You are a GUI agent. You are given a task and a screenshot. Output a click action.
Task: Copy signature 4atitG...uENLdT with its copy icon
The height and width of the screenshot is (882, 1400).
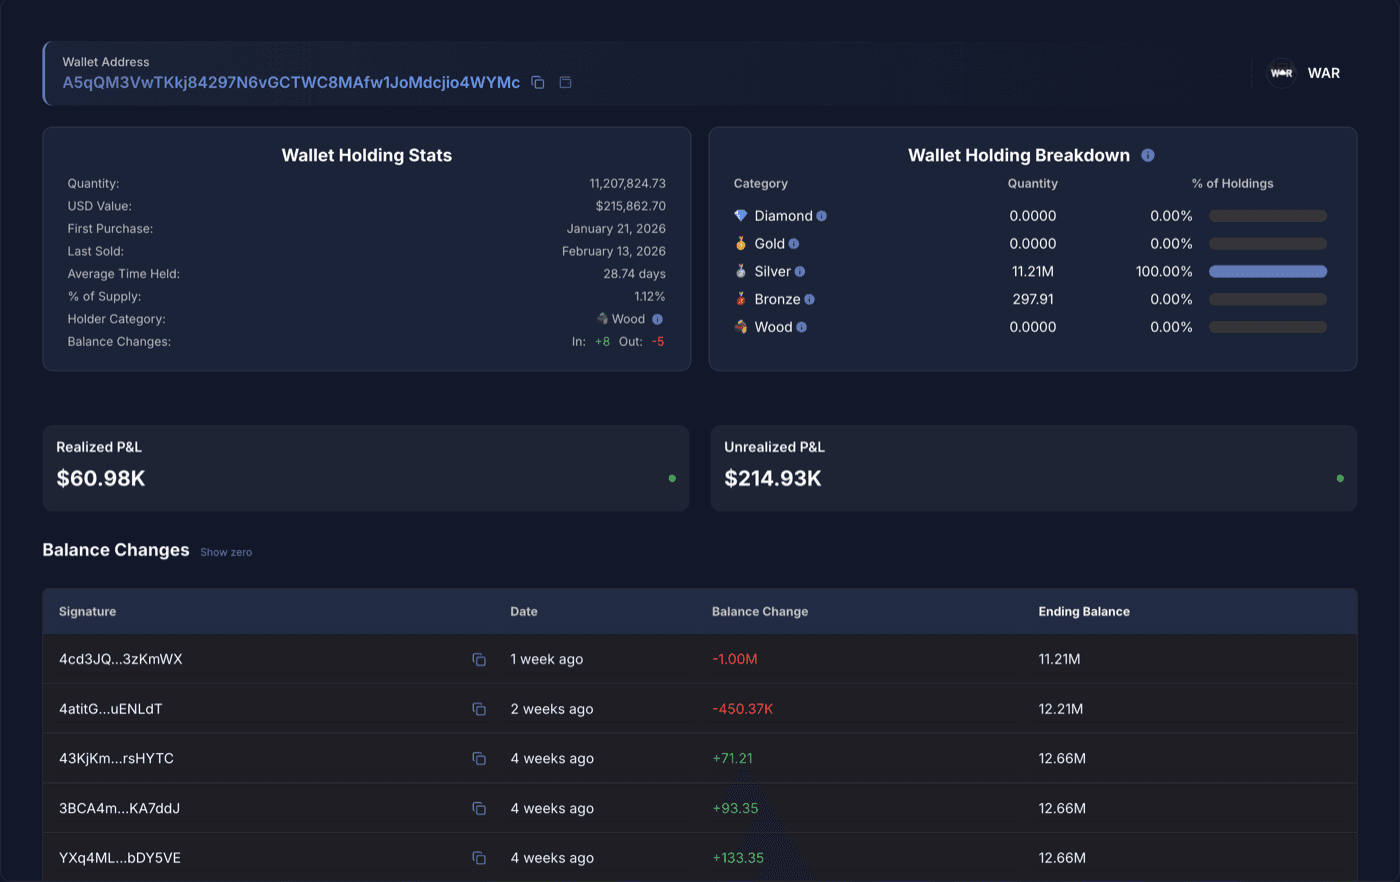point(478,708)
